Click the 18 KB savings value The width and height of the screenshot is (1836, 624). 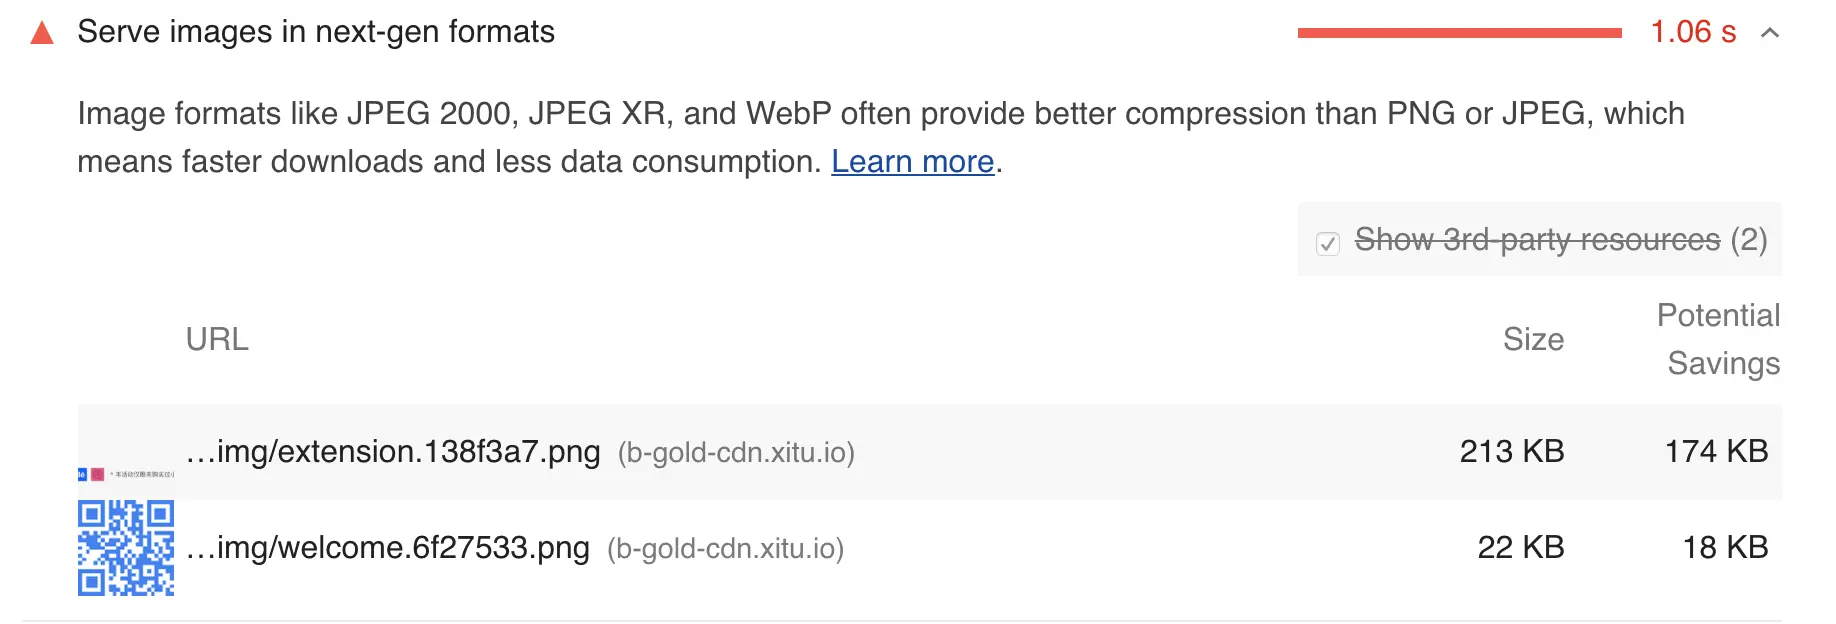click(1725, 548)
